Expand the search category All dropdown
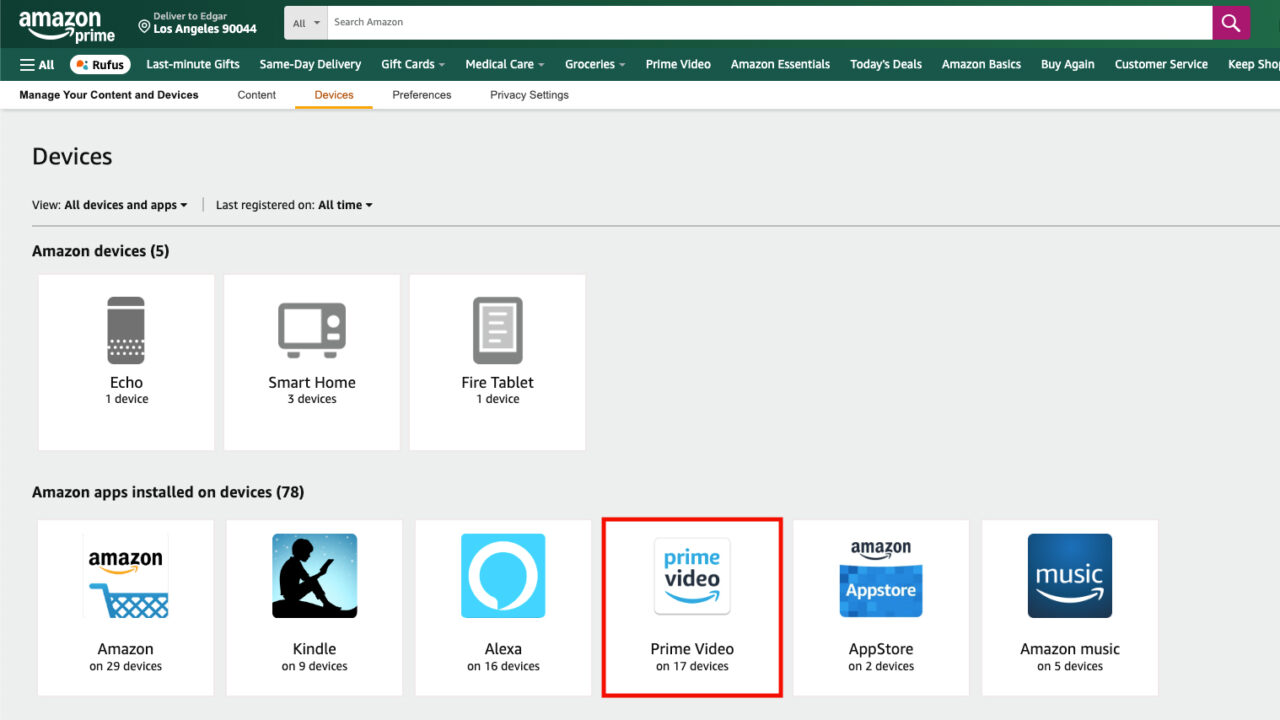 coord(306,23)
